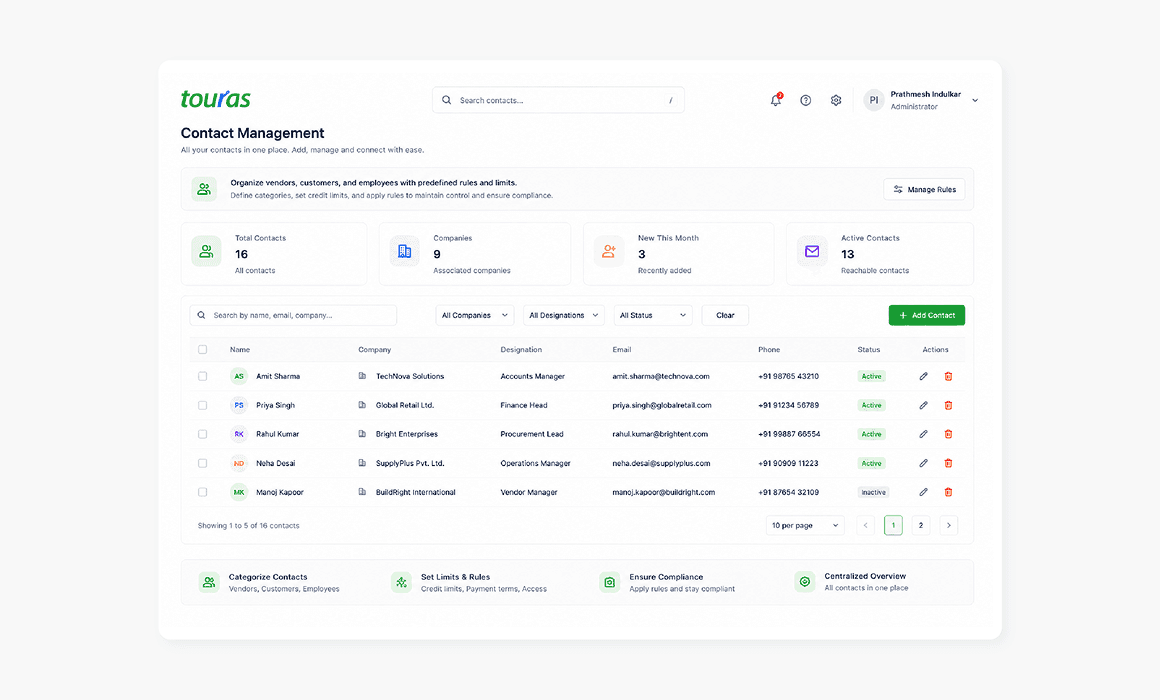Delete Priya Singh's contact

tap(948, 405)
